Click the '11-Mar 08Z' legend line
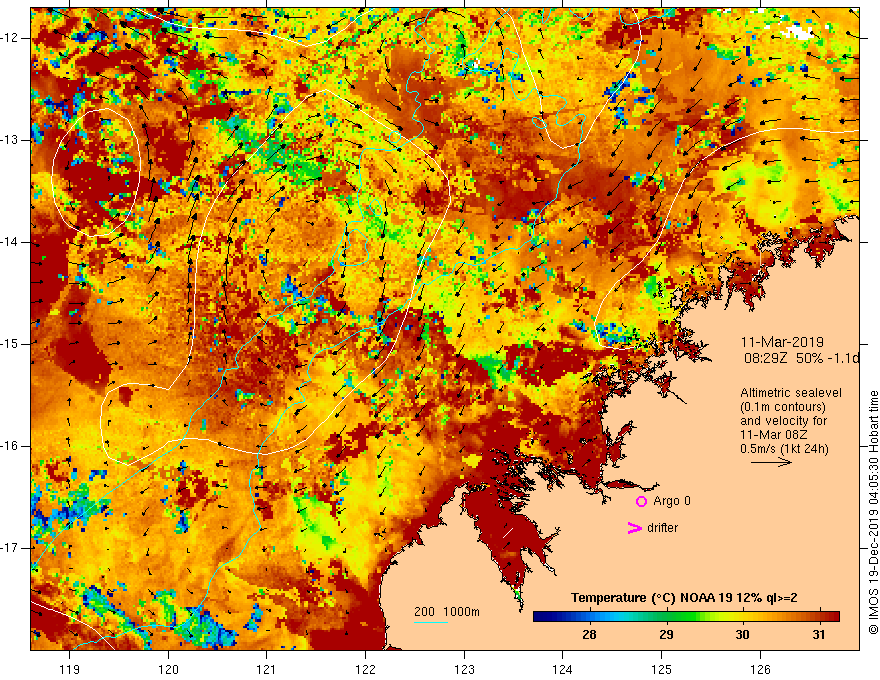Image resolution: width=880 pixels, height=680 pixels. 774,435
